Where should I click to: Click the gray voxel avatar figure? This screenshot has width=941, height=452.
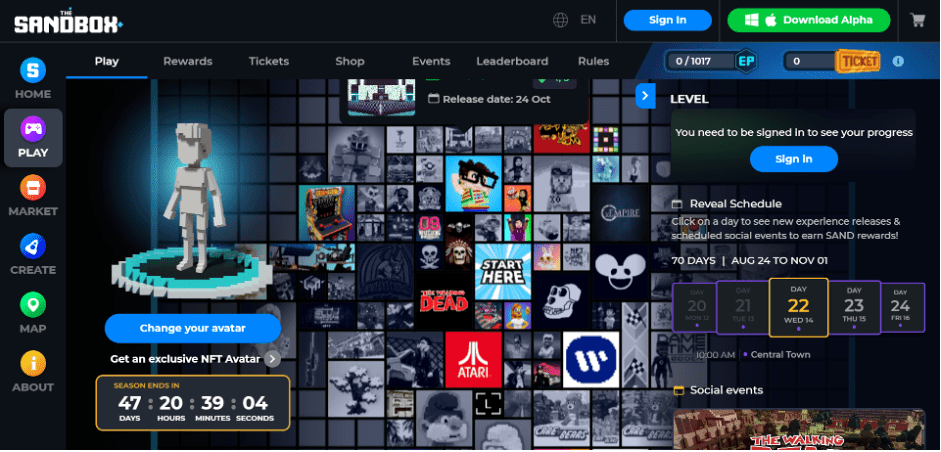click(x=192, y=198)
